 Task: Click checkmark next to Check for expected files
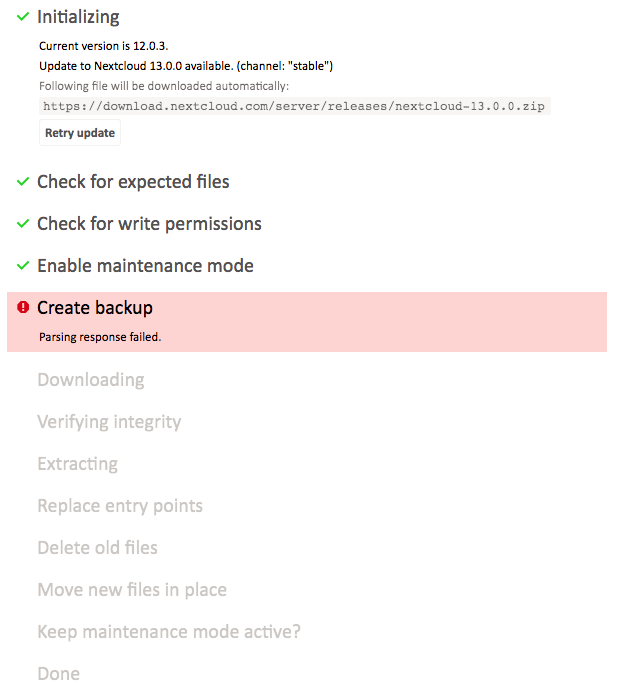pyautogui.click(x=23, y=181)
